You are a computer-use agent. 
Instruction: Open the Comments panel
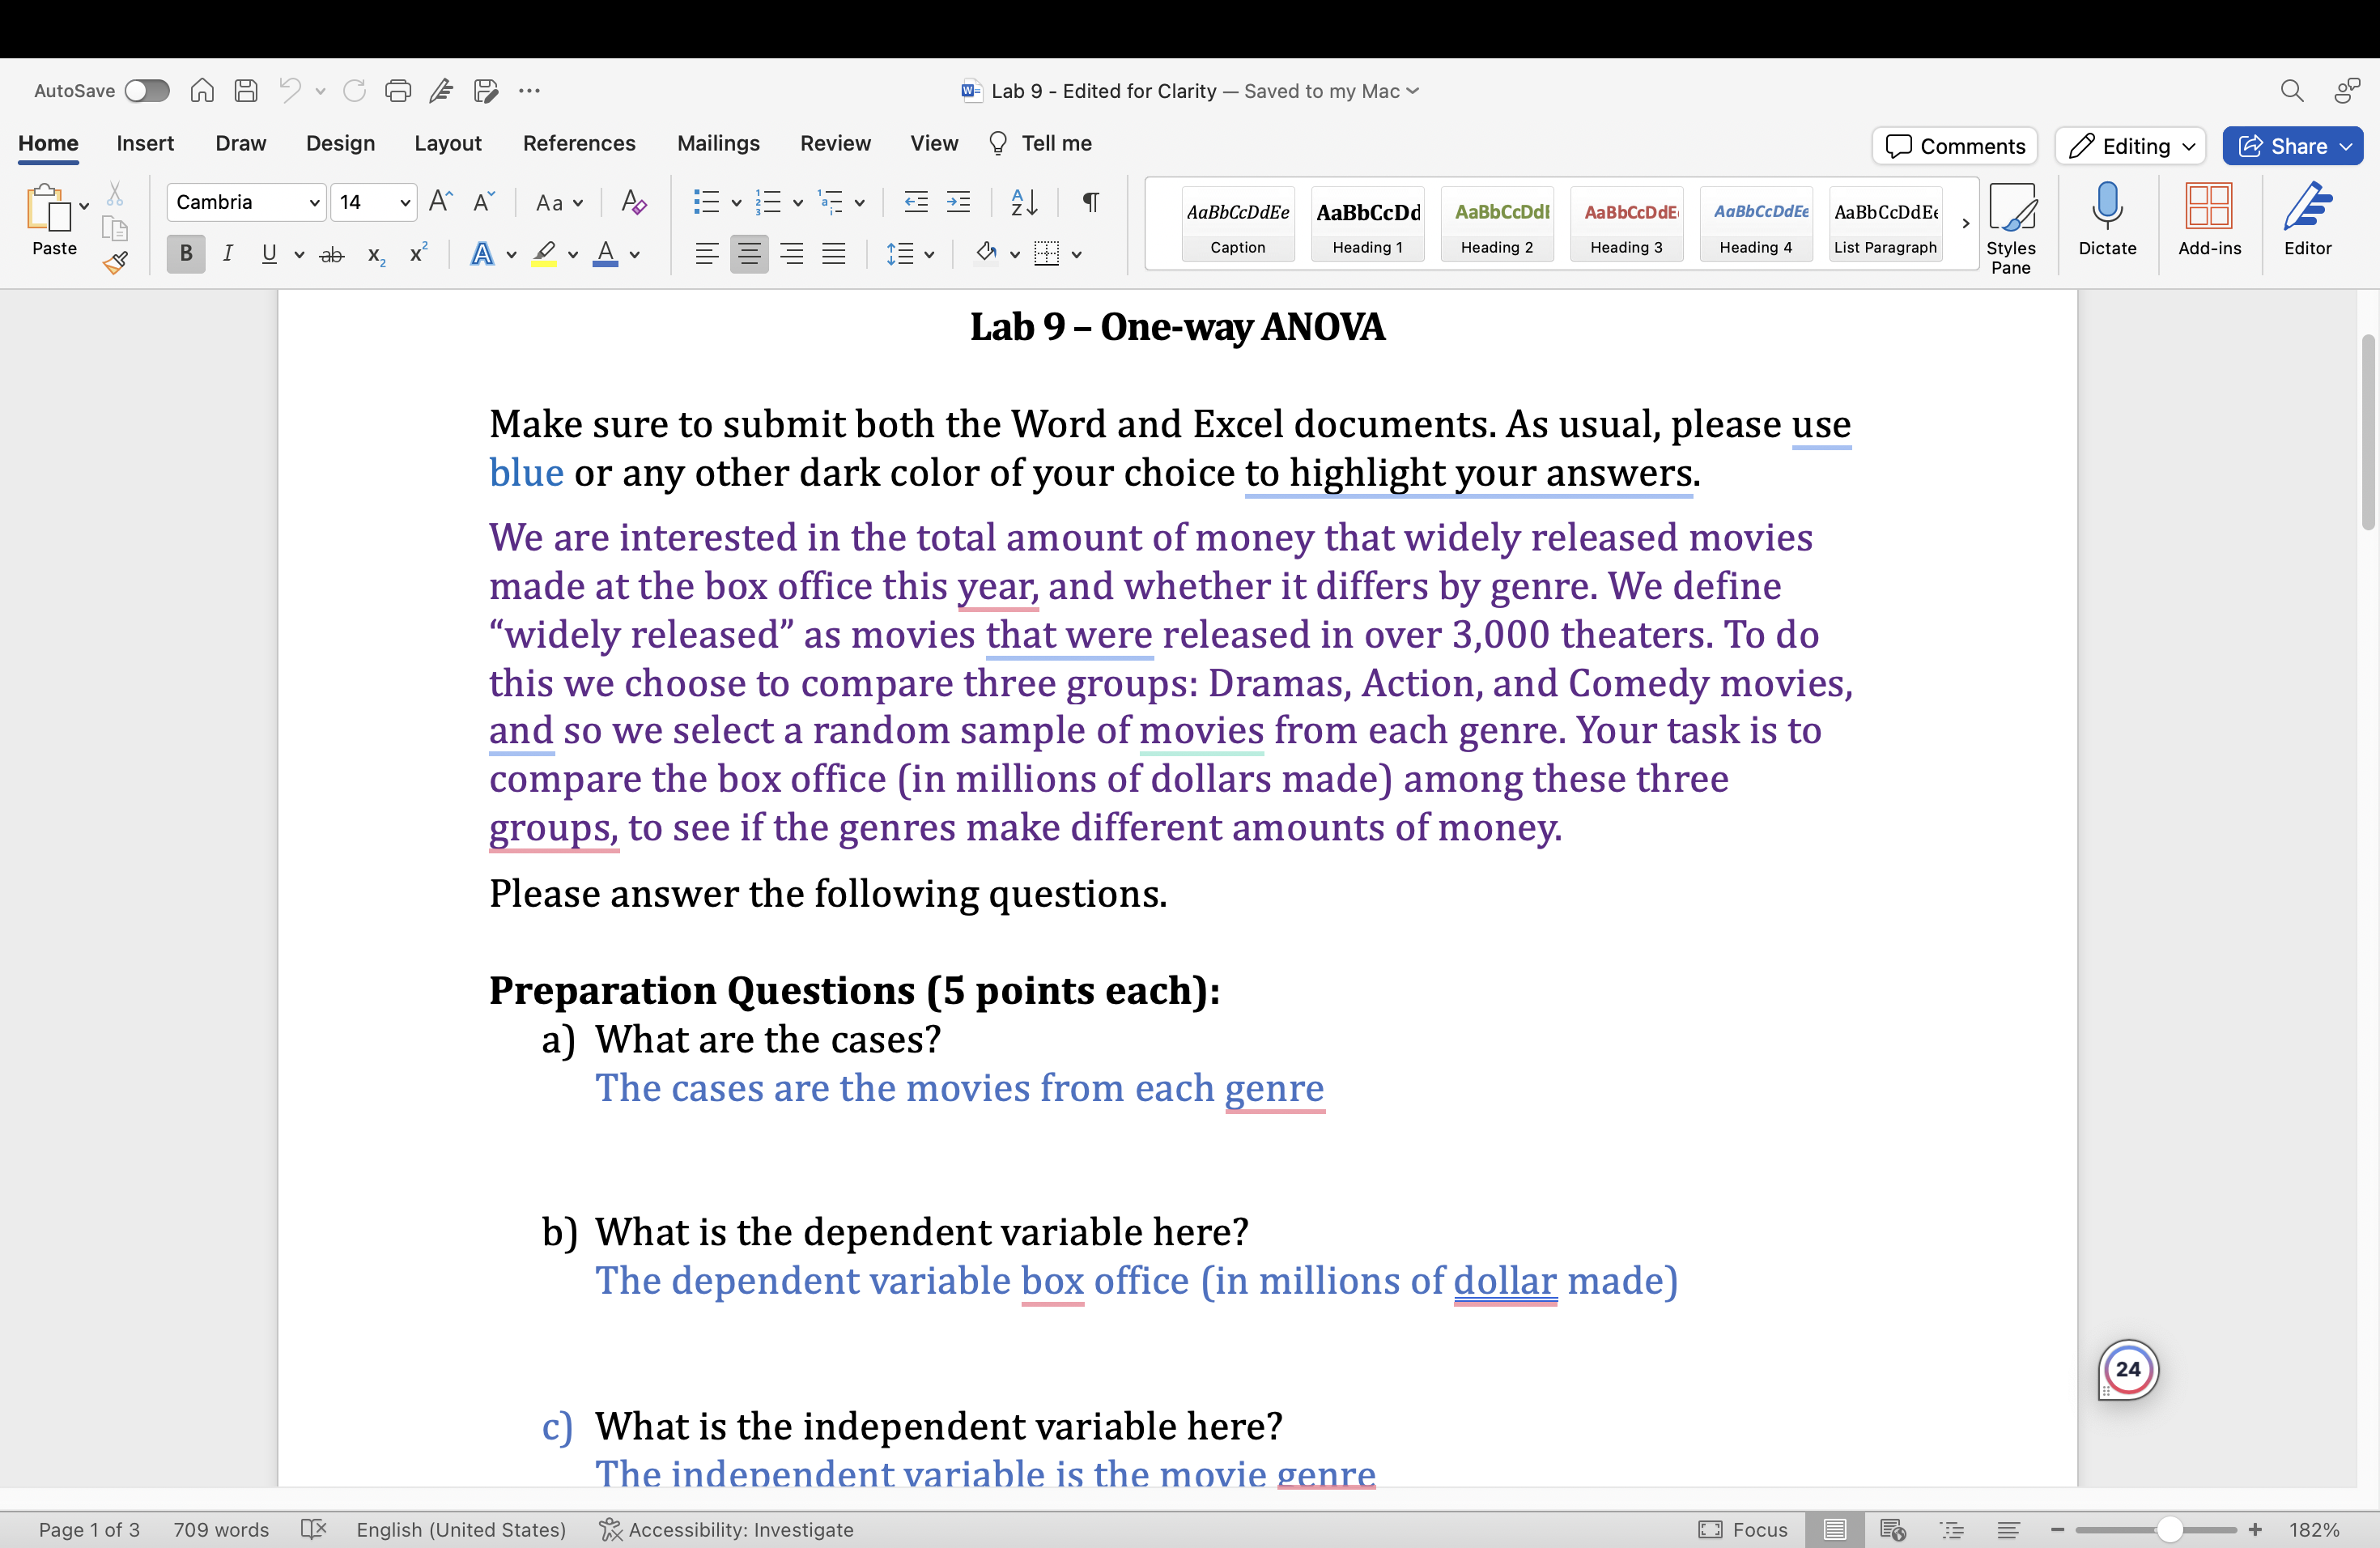coord(1953,146)
